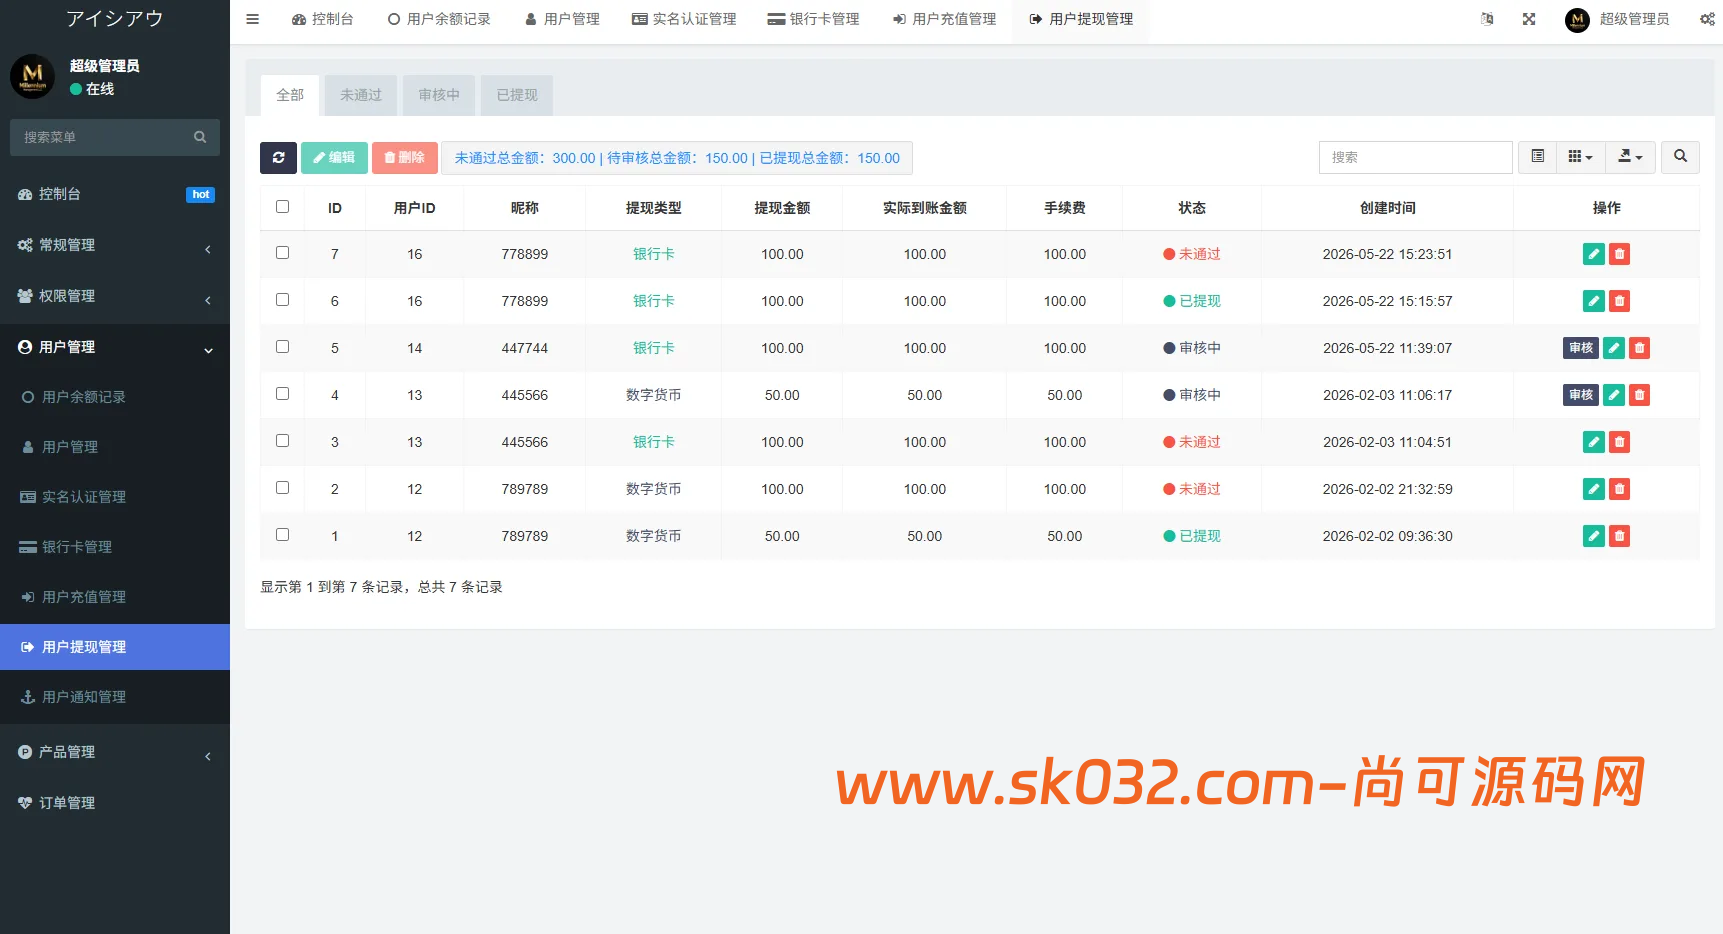
Task: Open the columns visibility dropdown
Action: [x=1581, y=157]
